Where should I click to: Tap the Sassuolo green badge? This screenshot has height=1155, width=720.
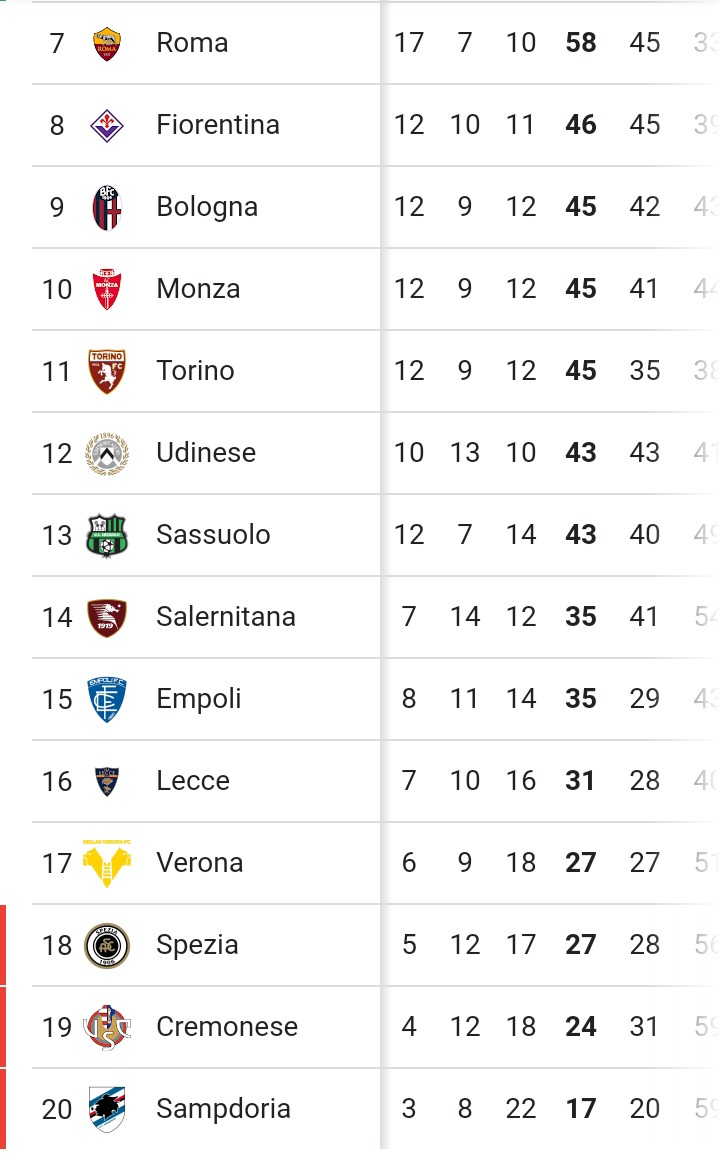tap(107, 535)
